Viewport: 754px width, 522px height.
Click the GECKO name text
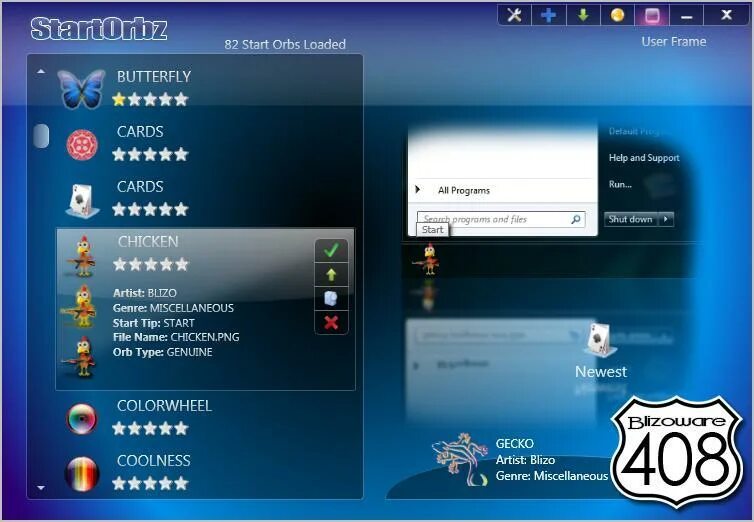pos(515,443)
